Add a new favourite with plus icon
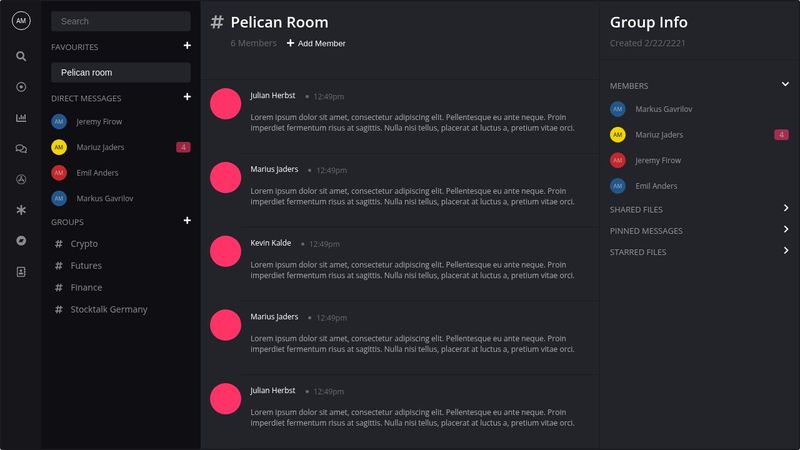 pos(187,46)
